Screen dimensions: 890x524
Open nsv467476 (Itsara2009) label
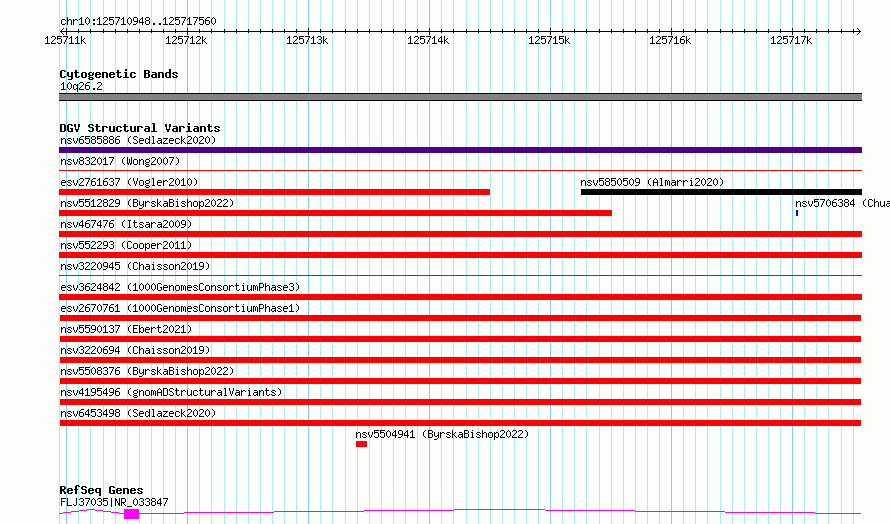126,224
